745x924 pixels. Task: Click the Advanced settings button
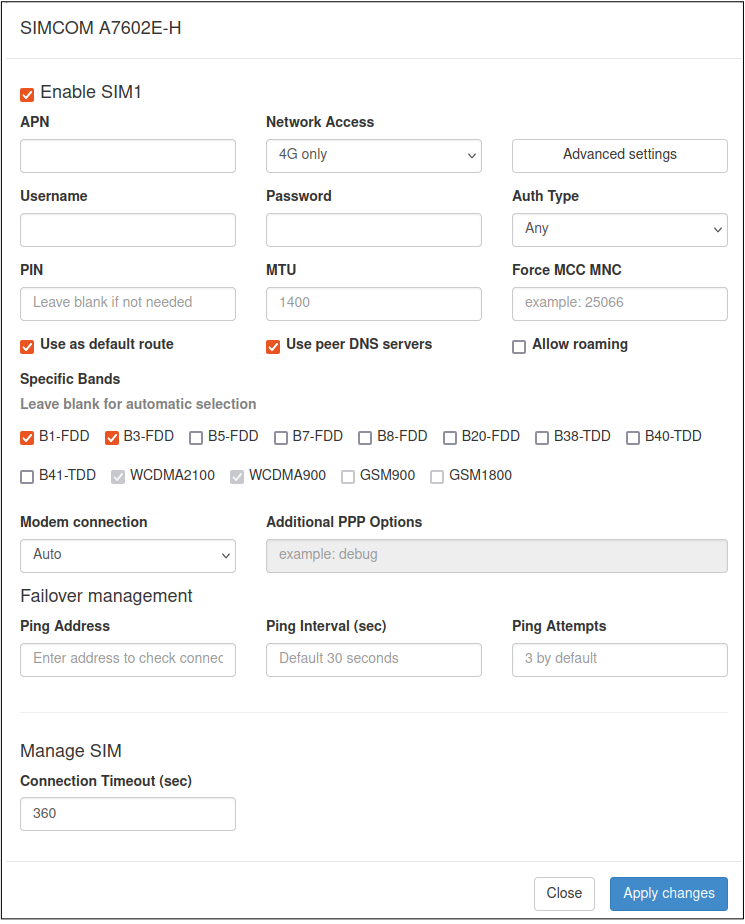click(x=619, y=155)
